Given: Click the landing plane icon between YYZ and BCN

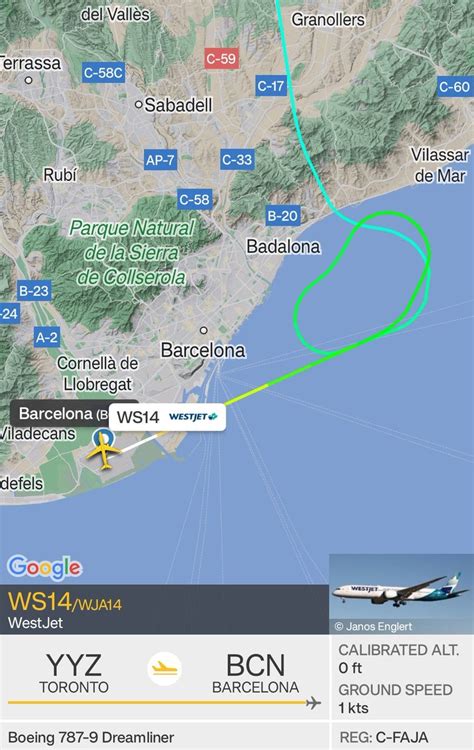Looking at the screenshot, I should click(x=165, y=668).
